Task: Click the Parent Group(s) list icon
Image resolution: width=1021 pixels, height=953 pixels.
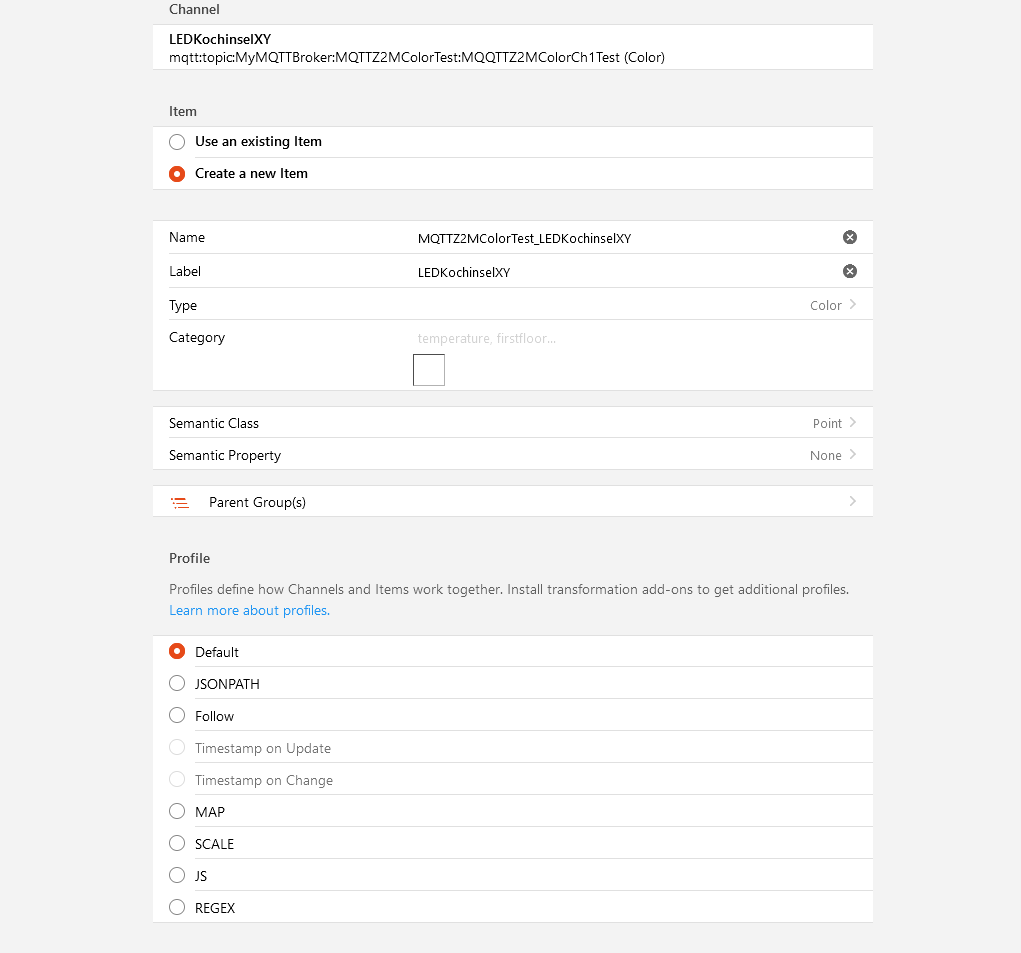Action: pos(180,502)
